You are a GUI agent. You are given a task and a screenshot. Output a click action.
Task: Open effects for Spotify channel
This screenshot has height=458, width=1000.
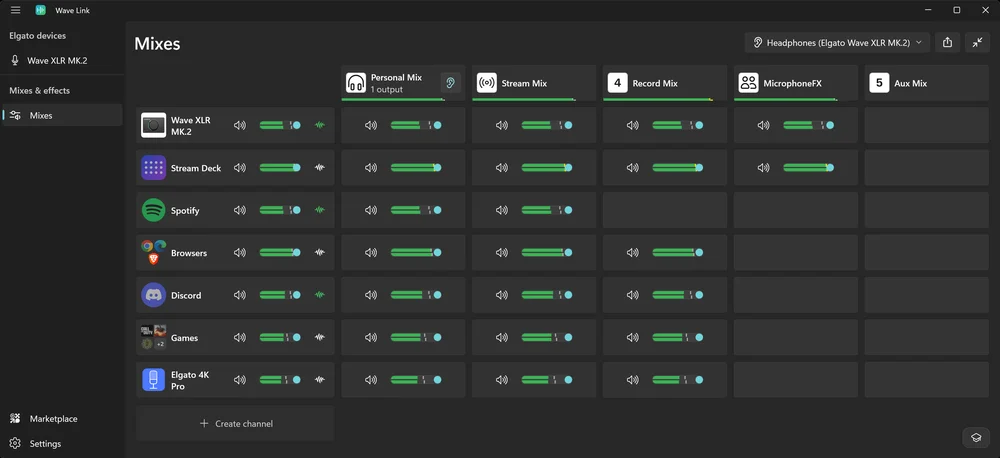(320, 210)
